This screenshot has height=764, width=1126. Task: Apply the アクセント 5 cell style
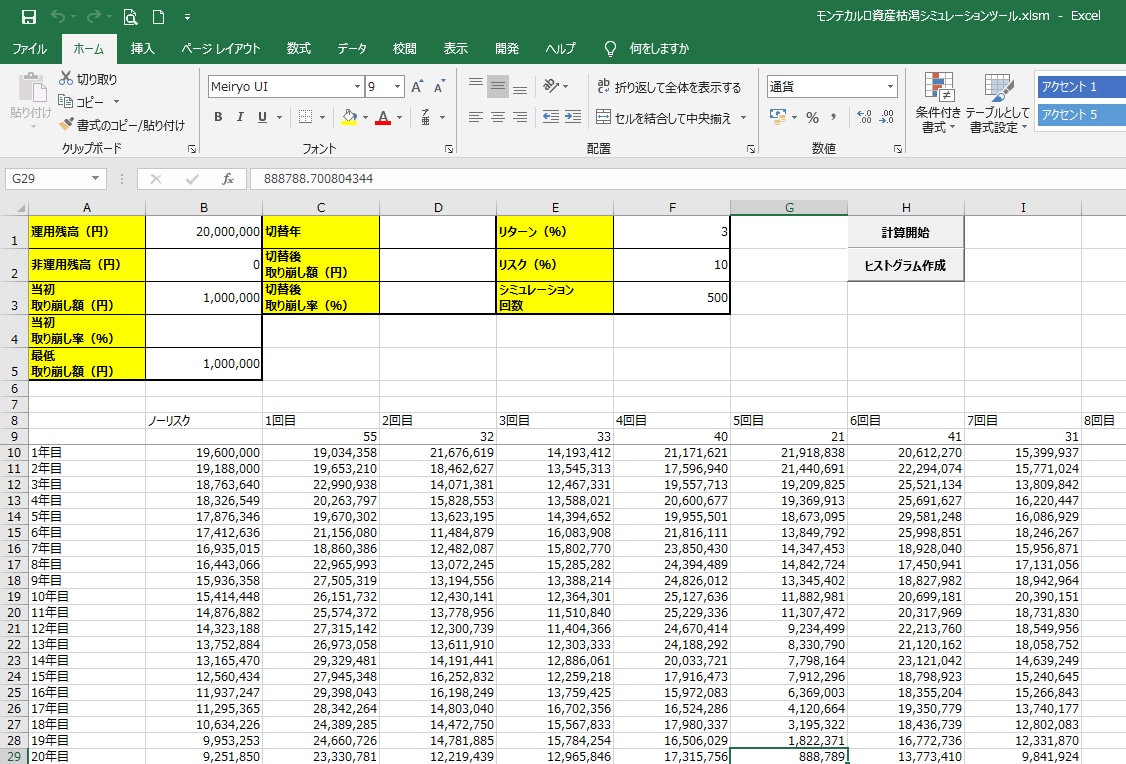tap(1081, 114)
